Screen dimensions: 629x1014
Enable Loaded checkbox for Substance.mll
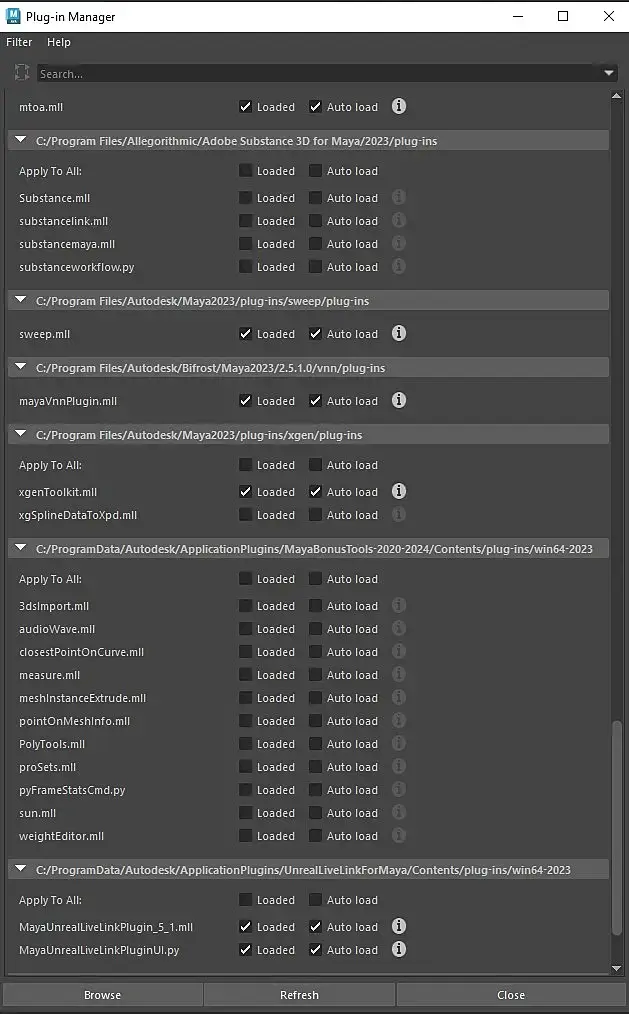[x=246, y=198]
